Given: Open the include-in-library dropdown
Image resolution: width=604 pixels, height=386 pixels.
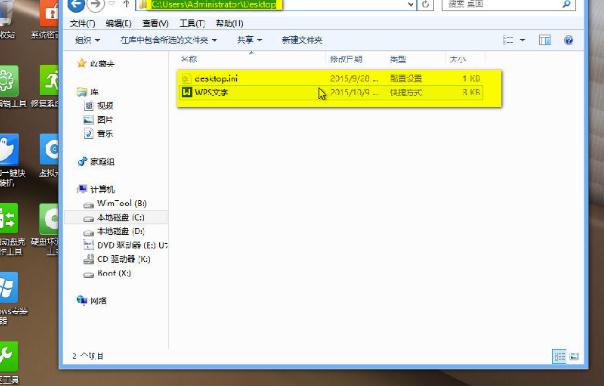Looking at the screenshot, I should 168,40.
